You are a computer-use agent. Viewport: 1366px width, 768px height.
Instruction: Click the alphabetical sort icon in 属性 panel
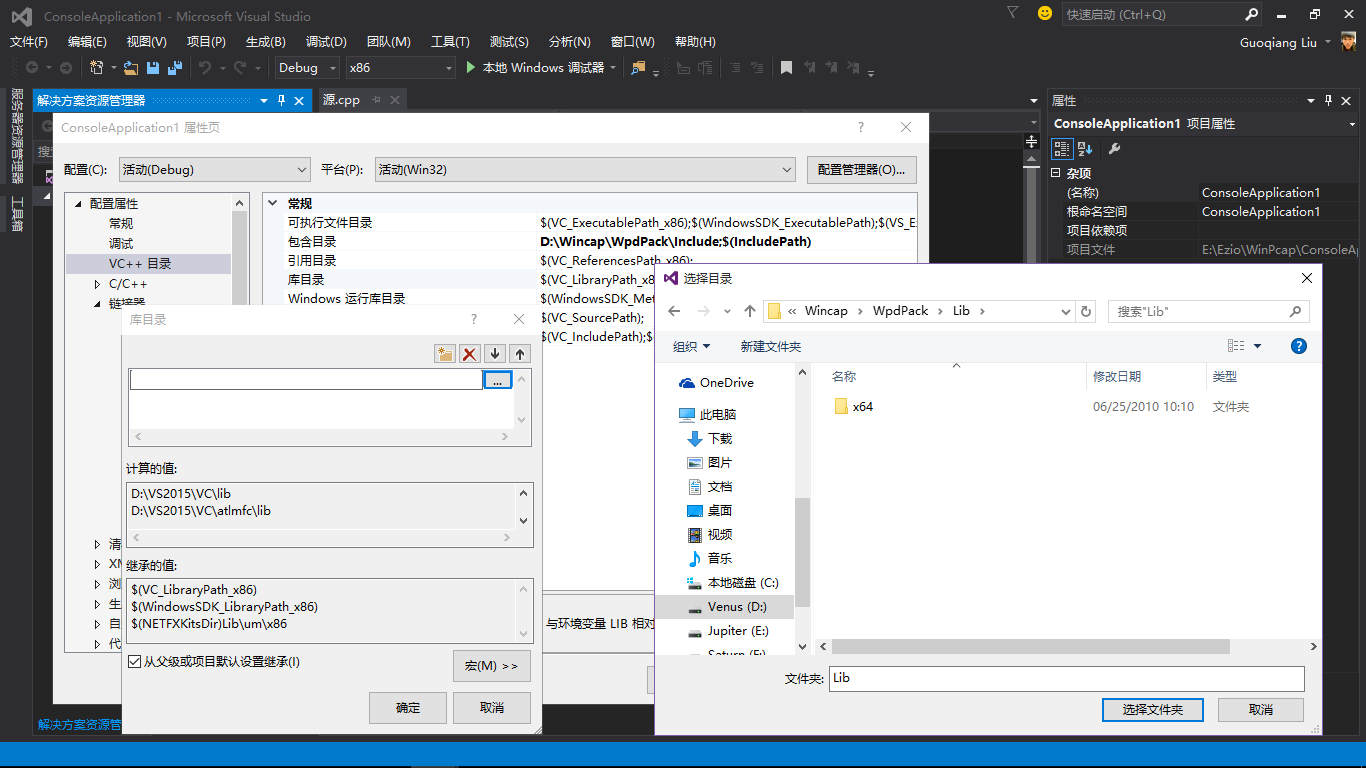pyautogui.click(x=1086, y=149)
